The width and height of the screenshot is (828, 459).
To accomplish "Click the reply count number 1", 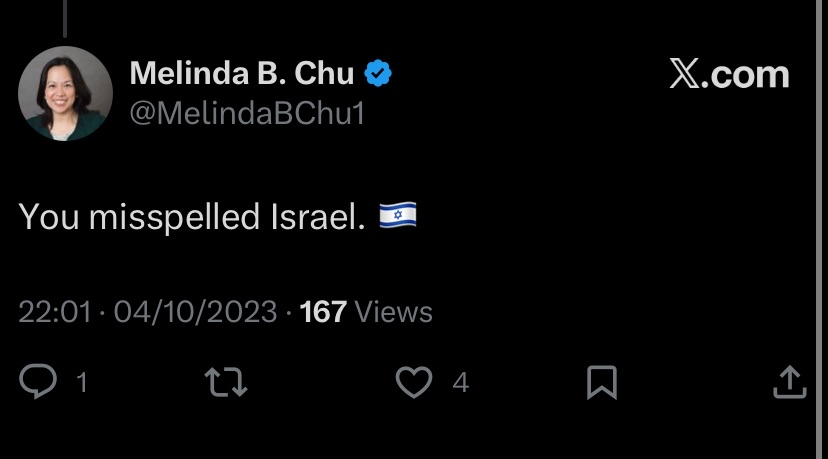I will tap(82, 382).
